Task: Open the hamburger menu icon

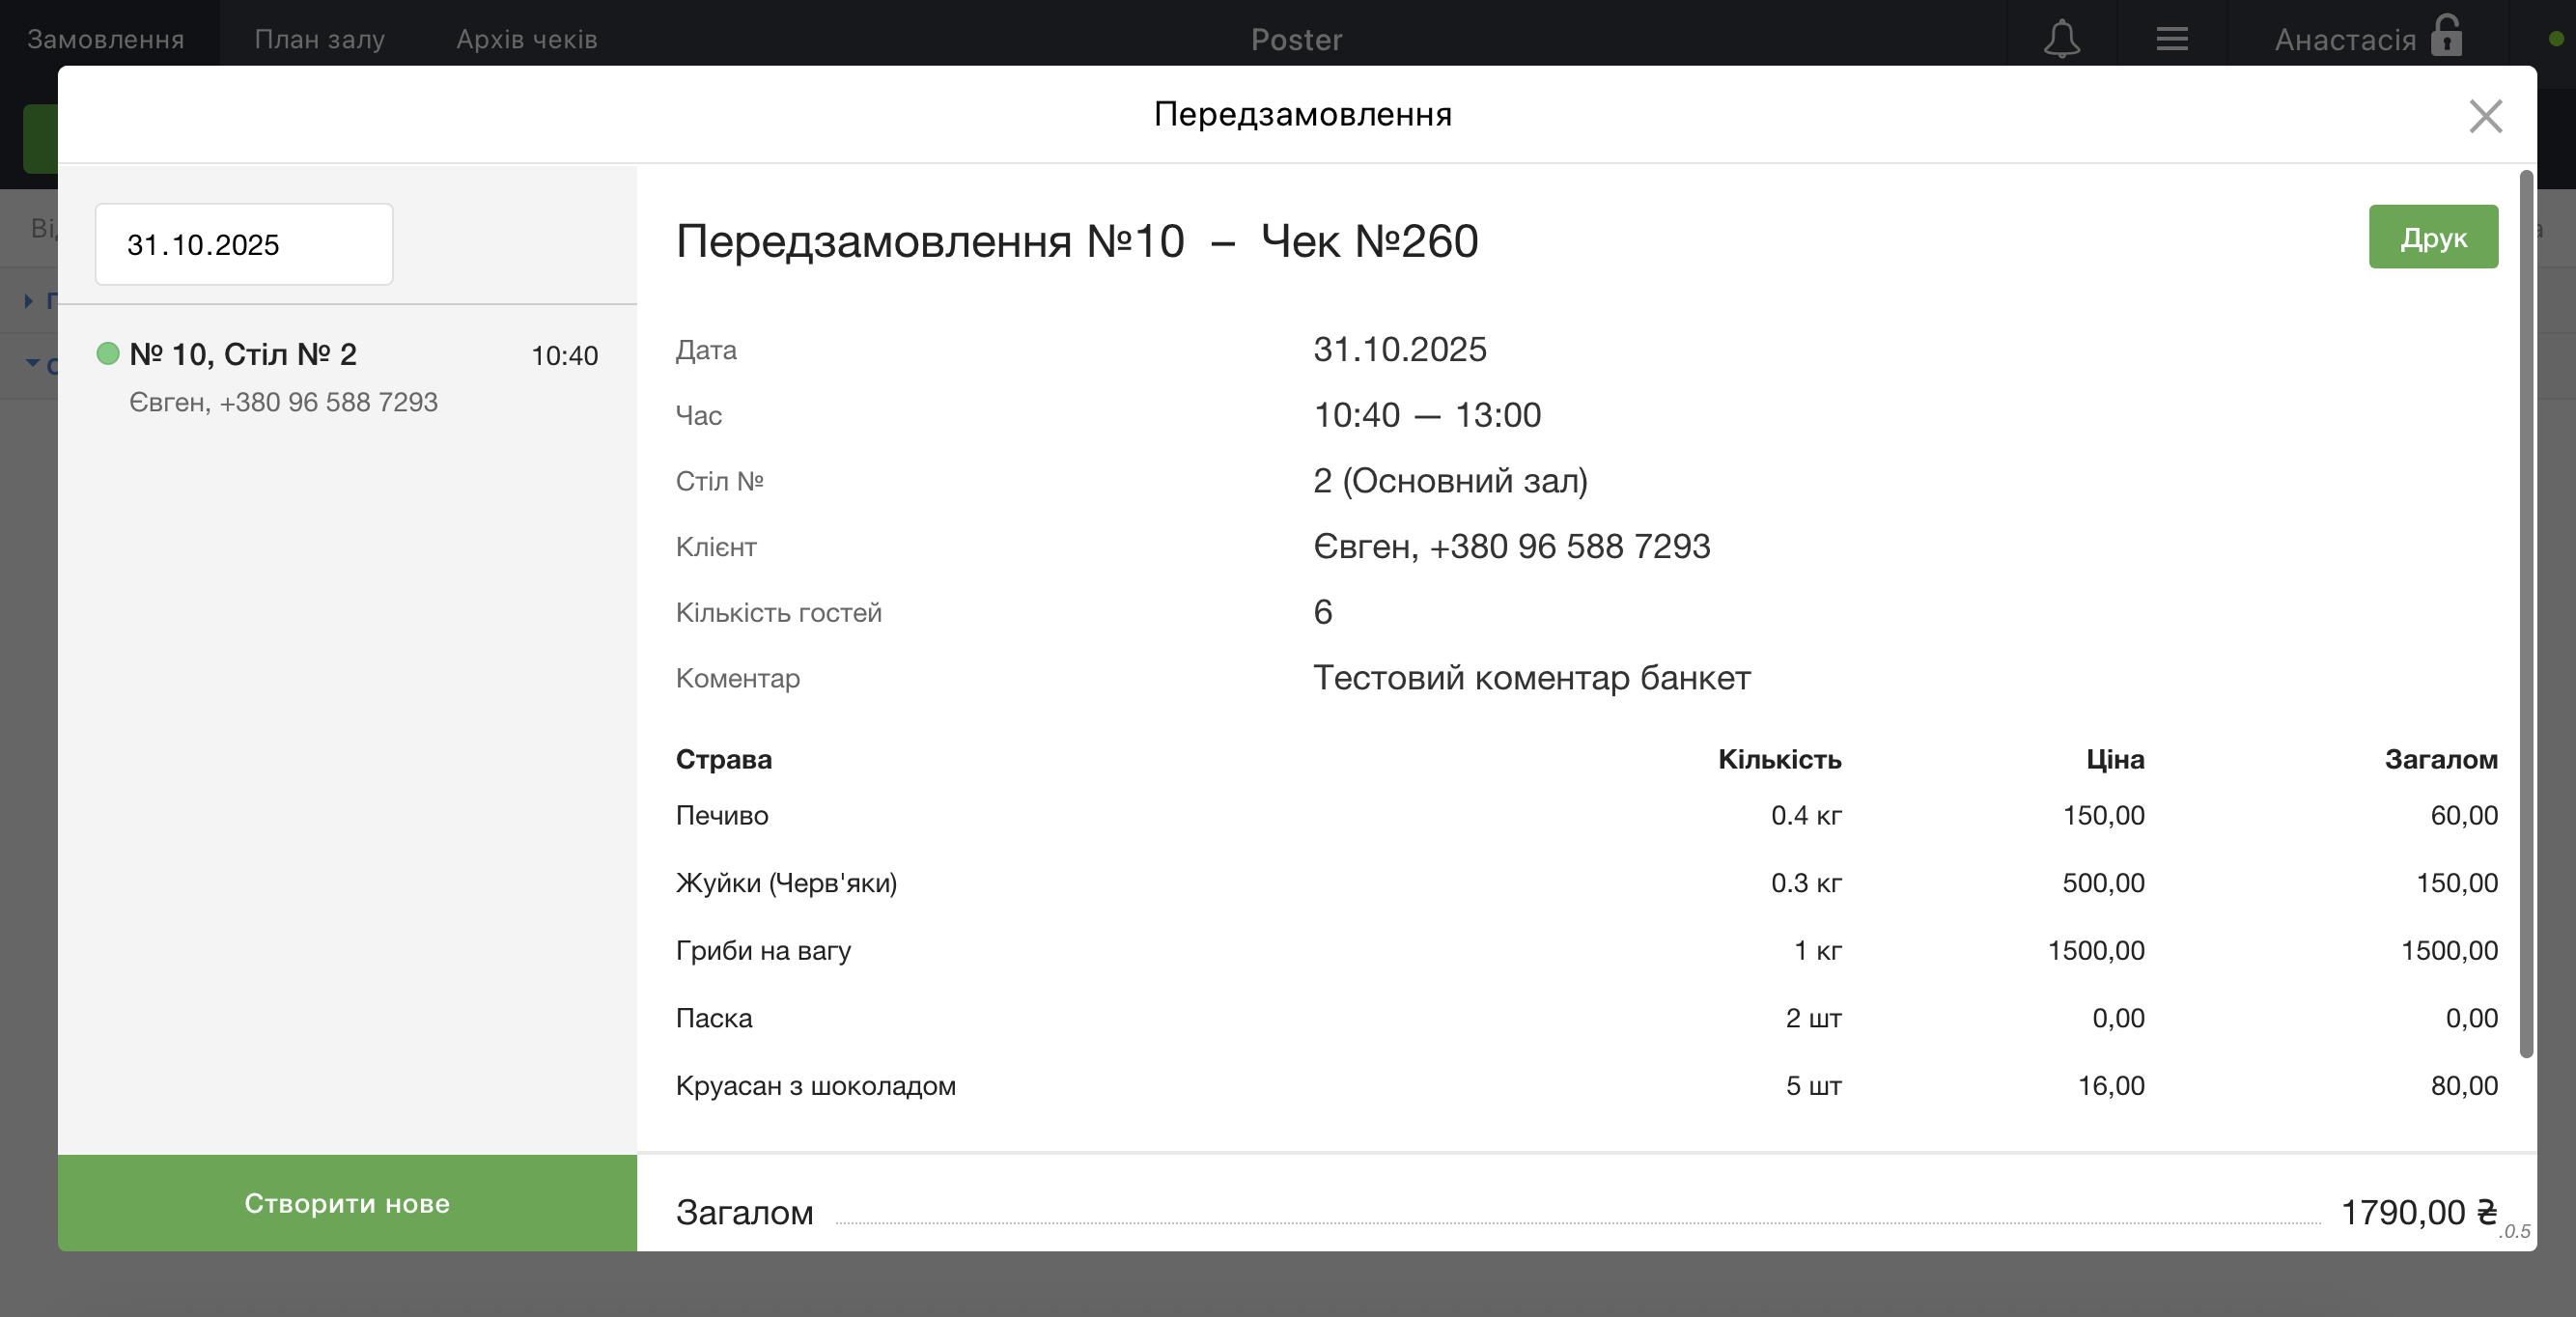Action: (x=2171, y=39)
